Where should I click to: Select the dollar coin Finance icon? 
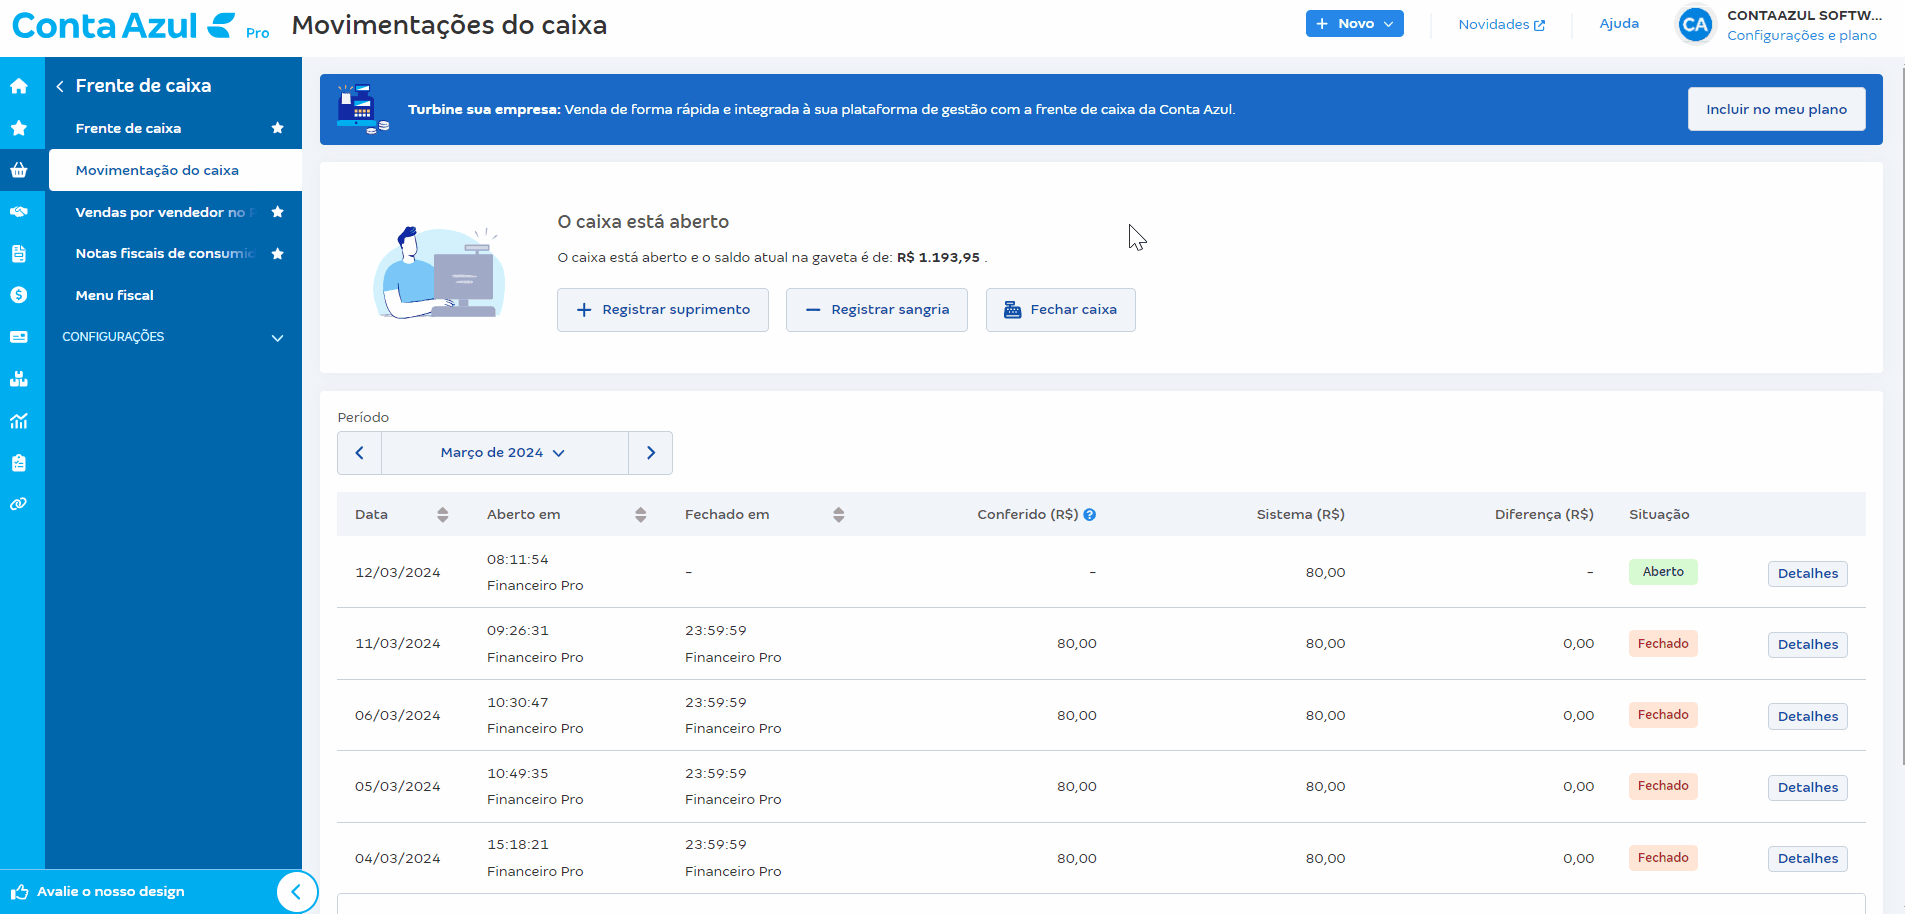pos(20,295)
